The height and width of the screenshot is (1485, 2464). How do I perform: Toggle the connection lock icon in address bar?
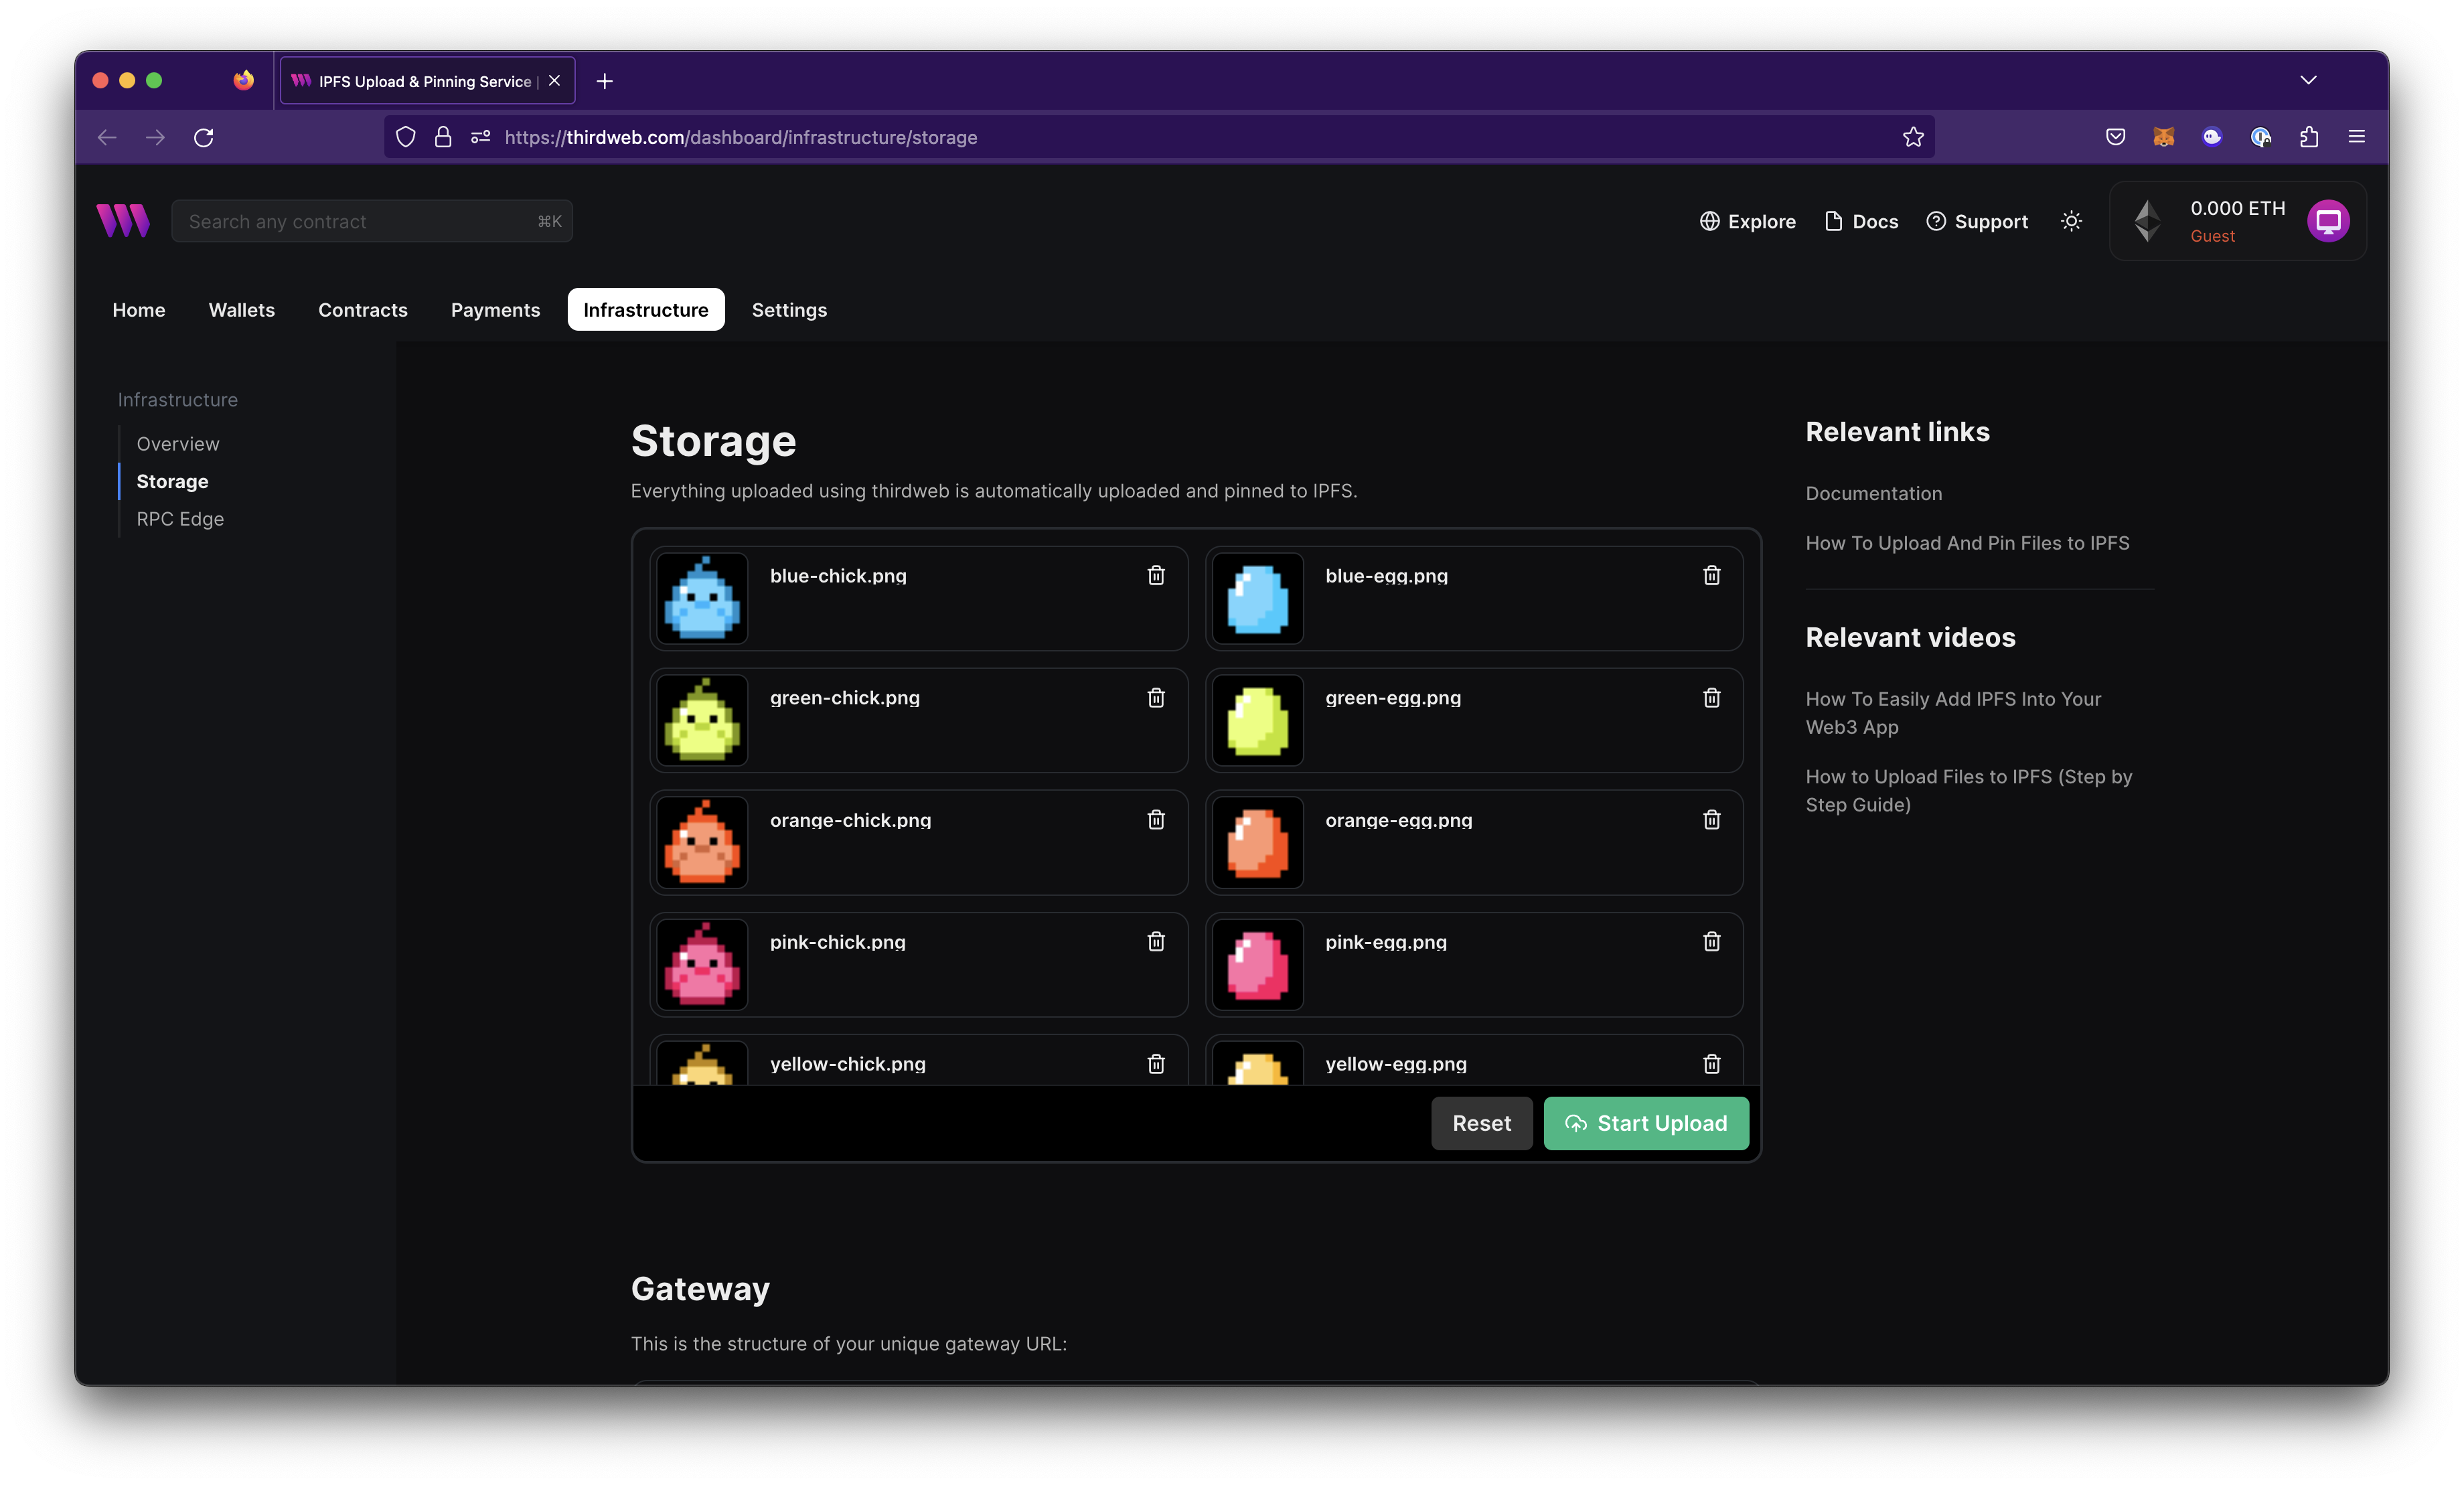tap(443, 137)
